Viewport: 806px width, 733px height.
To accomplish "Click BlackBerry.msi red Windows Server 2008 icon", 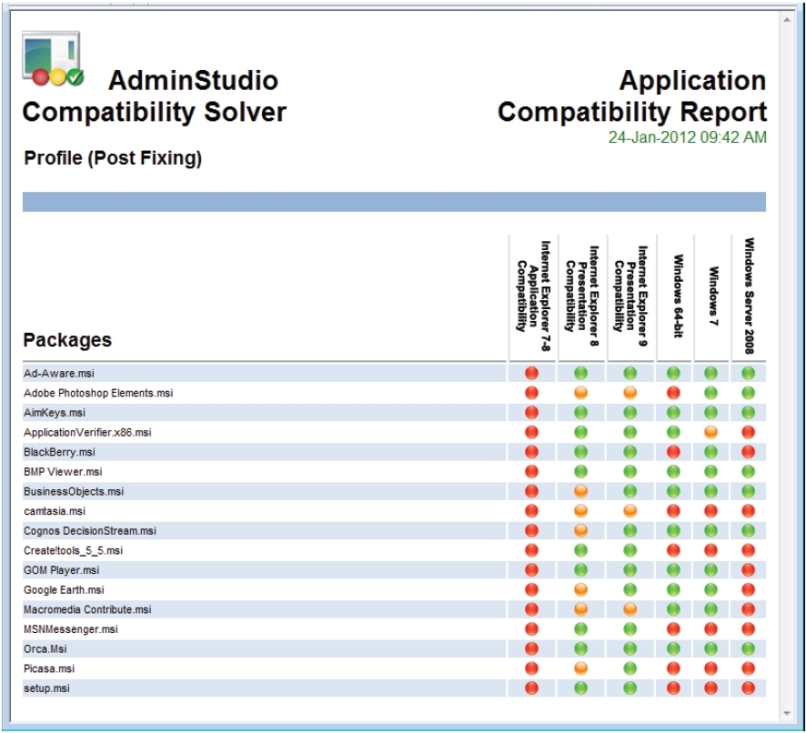I will coord(749,452).
